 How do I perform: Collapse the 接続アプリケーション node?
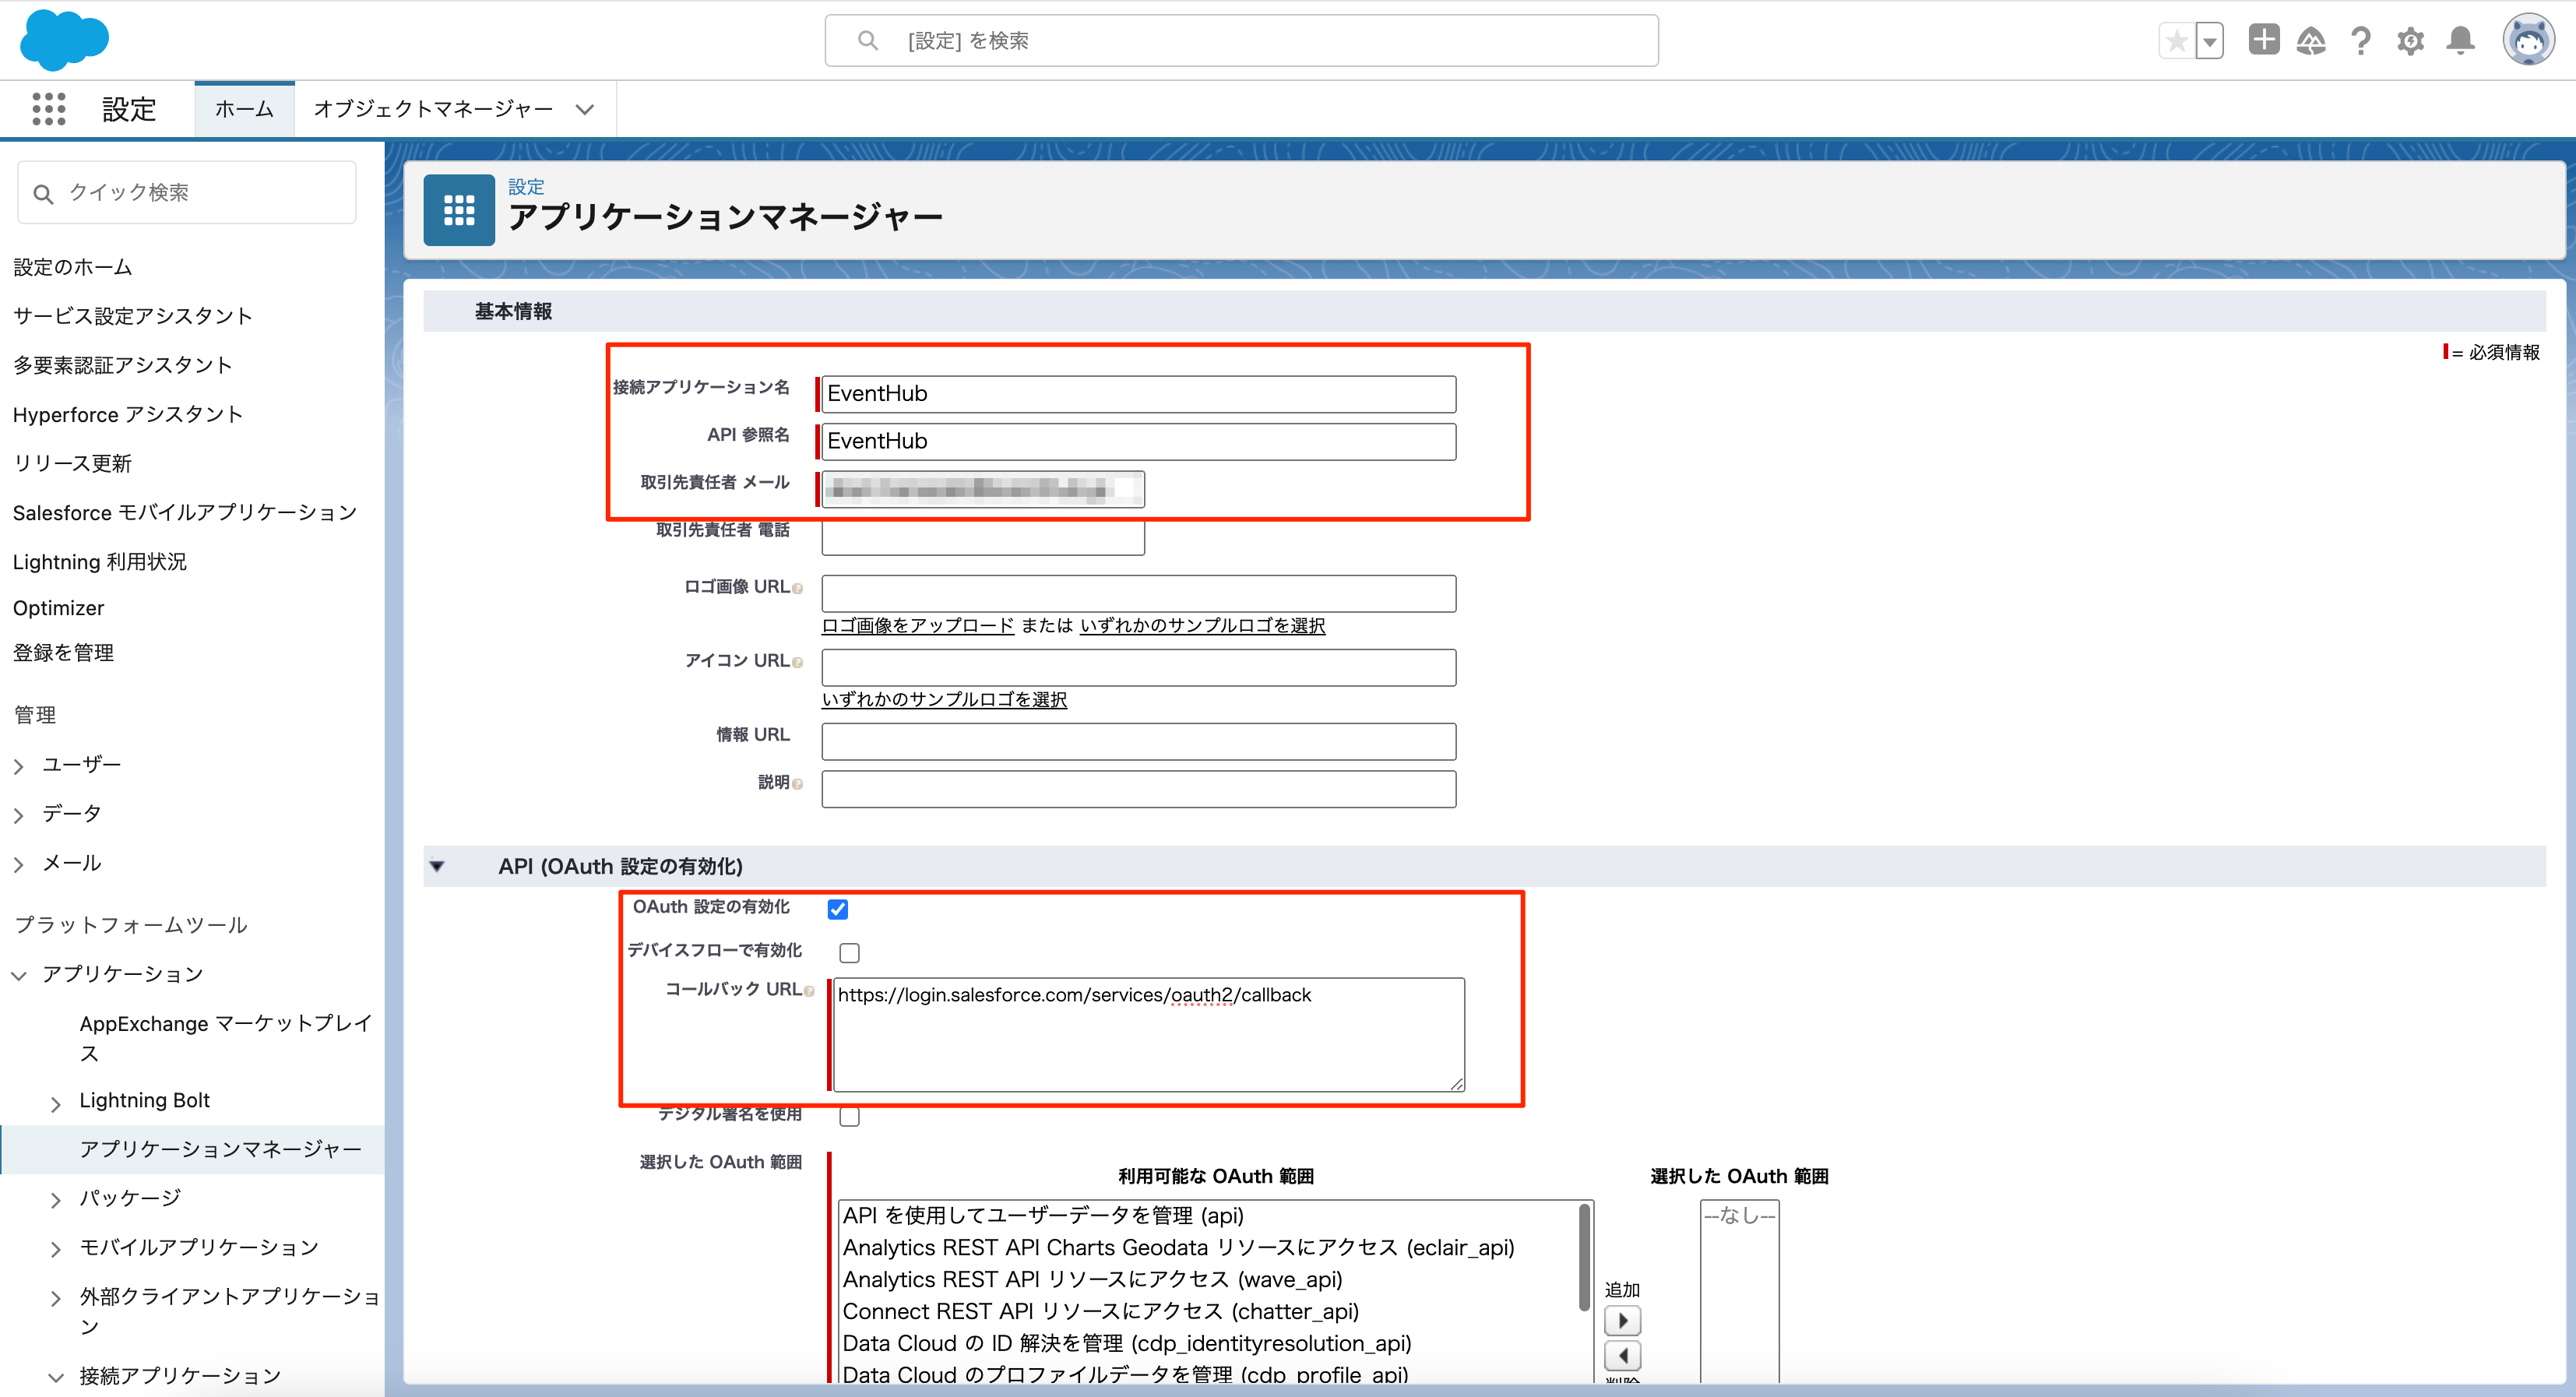click(56, 1378)
